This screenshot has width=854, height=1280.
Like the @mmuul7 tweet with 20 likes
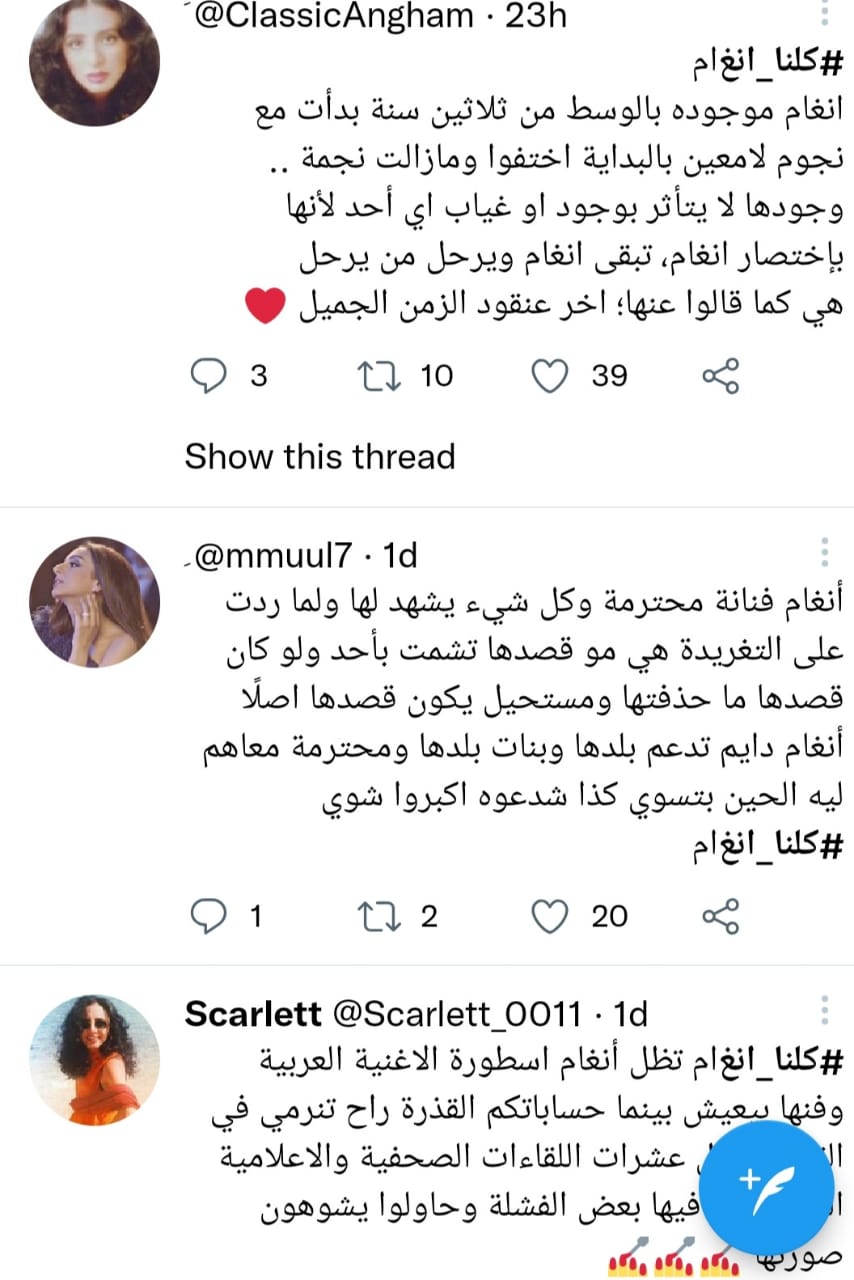pyautogui.click(x=548, y=916)
